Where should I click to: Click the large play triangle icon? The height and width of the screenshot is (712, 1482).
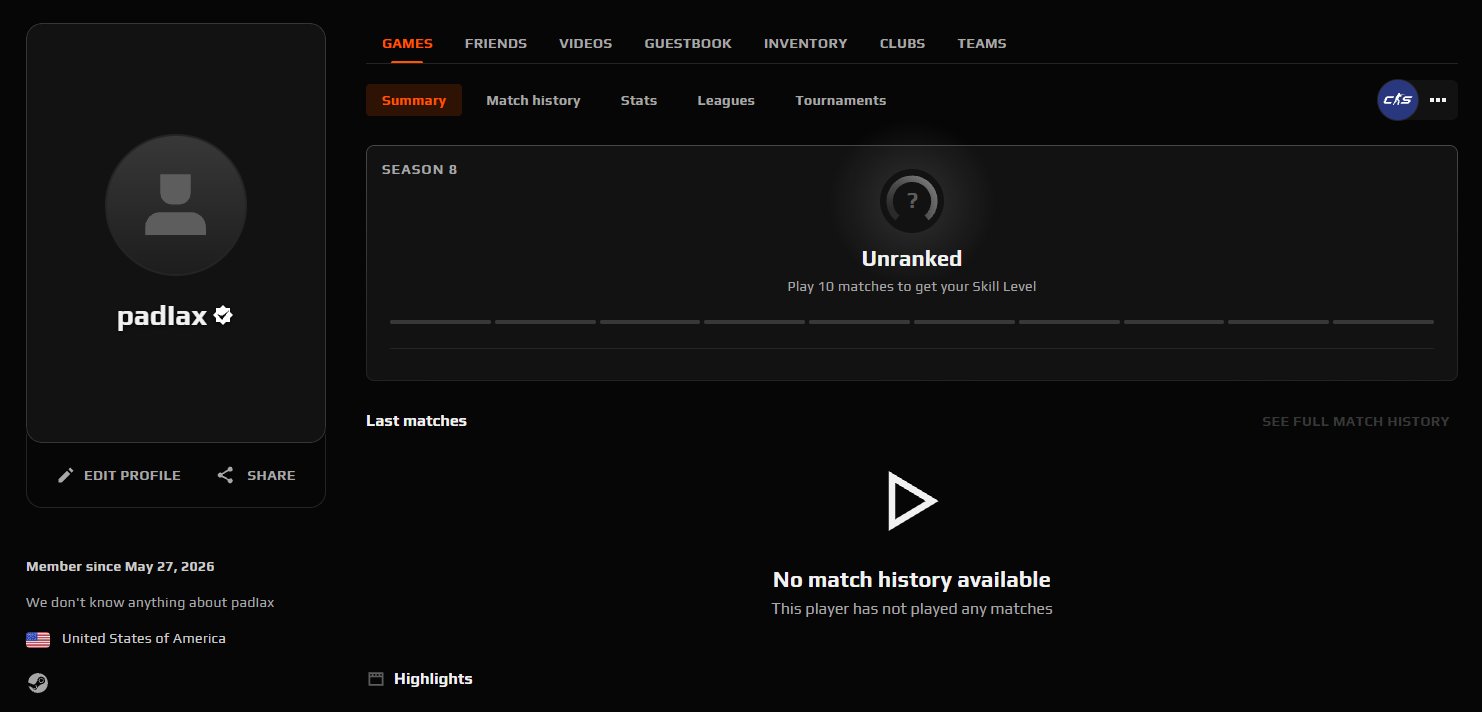pos(911,501)
